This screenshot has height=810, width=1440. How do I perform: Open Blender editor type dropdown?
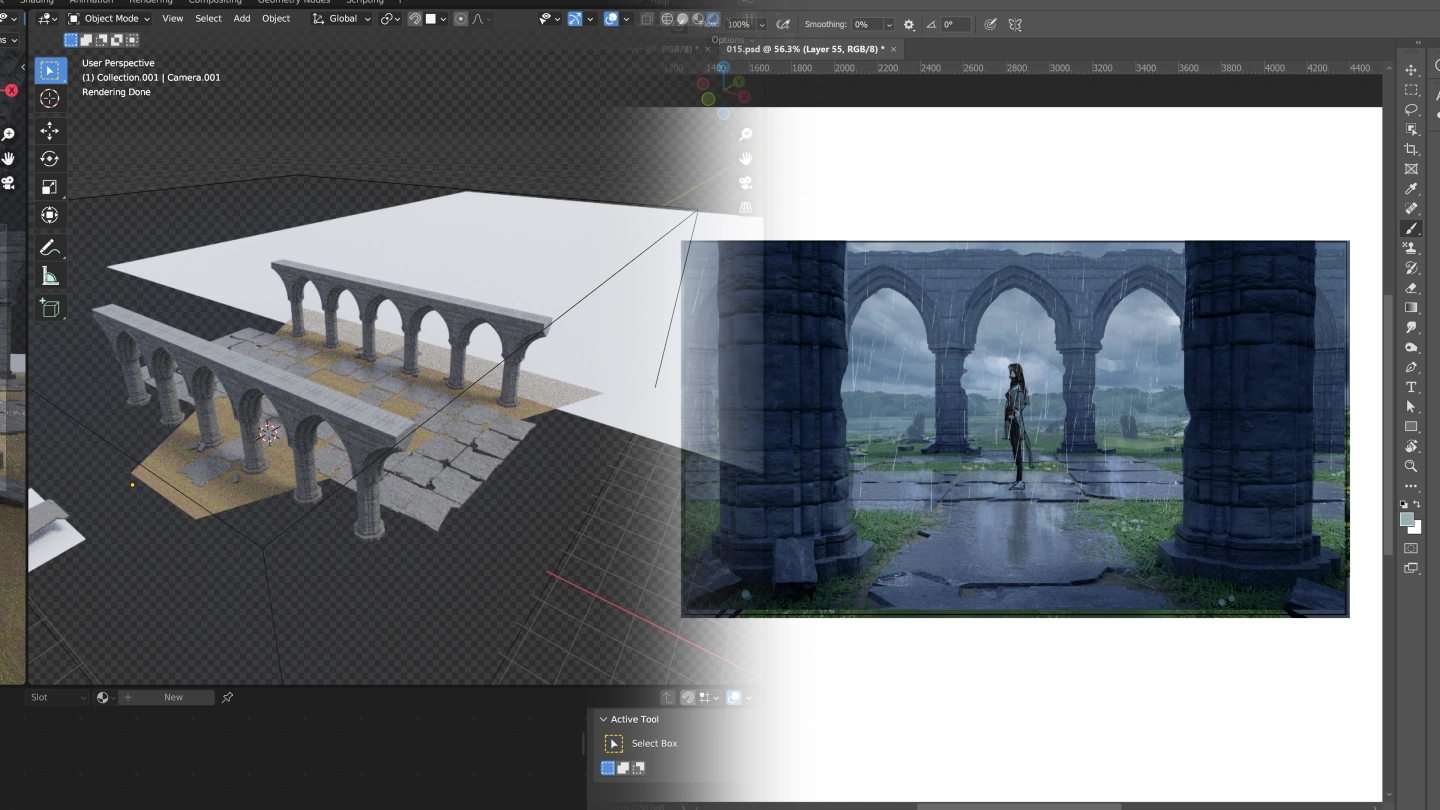[48, 19]
